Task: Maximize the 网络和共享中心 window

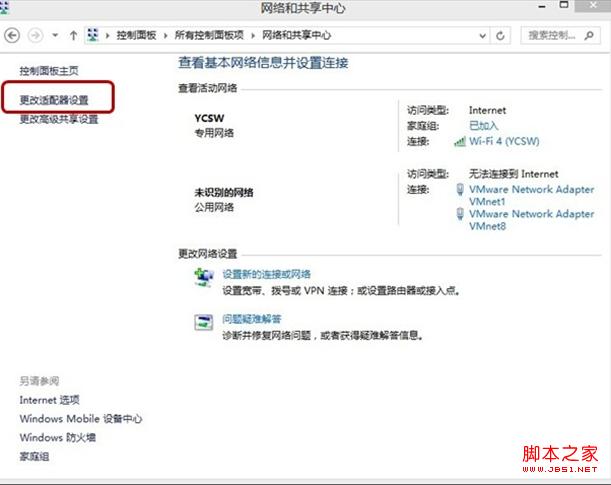Action: [564, 5]
